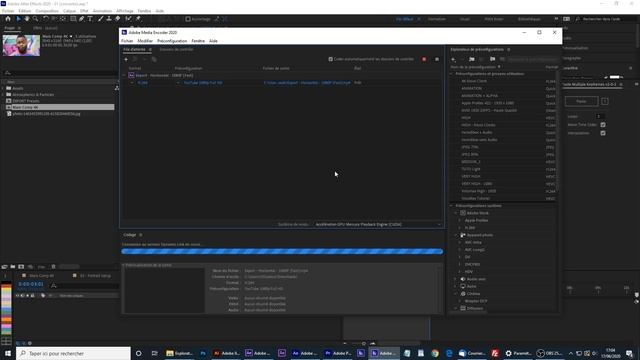Toggle the Accrochage snapping checkbox in After Effects
The height and width of the screenshot is (360, 640).
(x=188, y=19)
